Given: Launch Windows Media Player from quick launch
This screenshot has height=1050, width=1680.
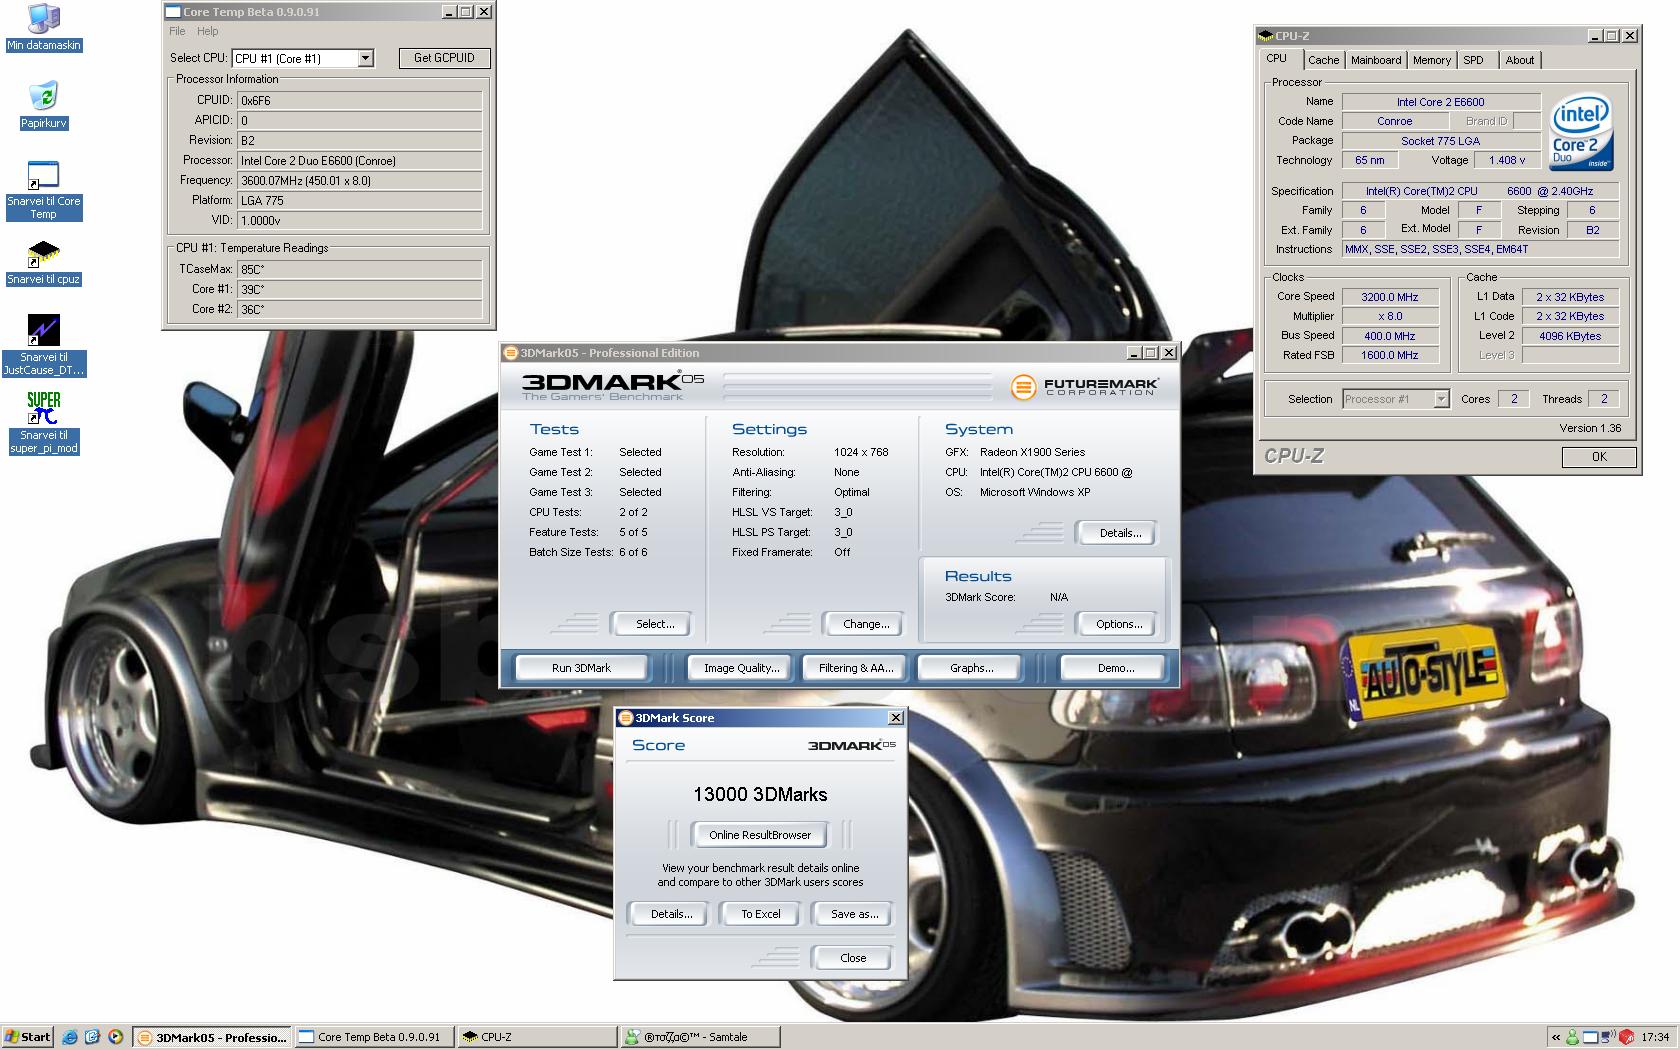Looking at the screenshot, I should click(115, 1037).
